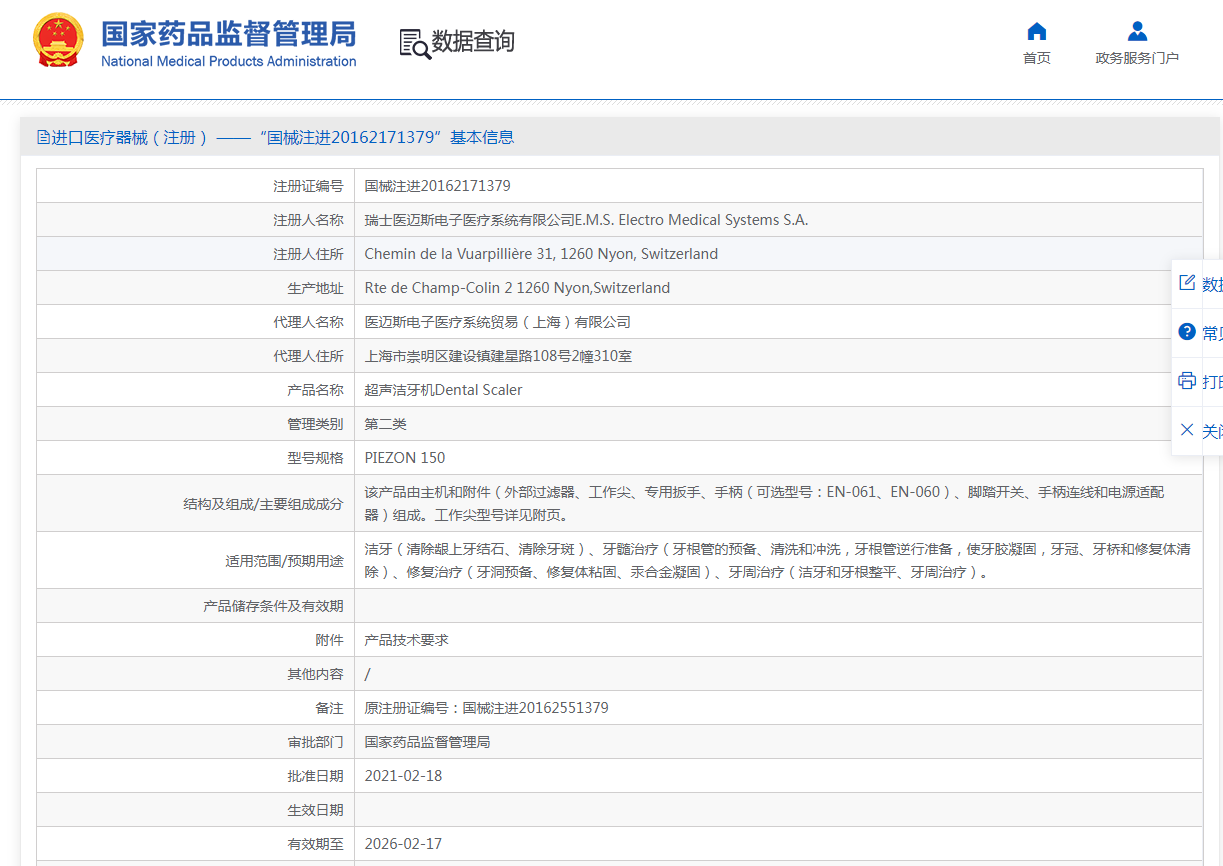The image size is (1223, 866).
Task: Click the National Medical Products Administration subtitle
Action: pyautogui.click(x=228, y=61)
